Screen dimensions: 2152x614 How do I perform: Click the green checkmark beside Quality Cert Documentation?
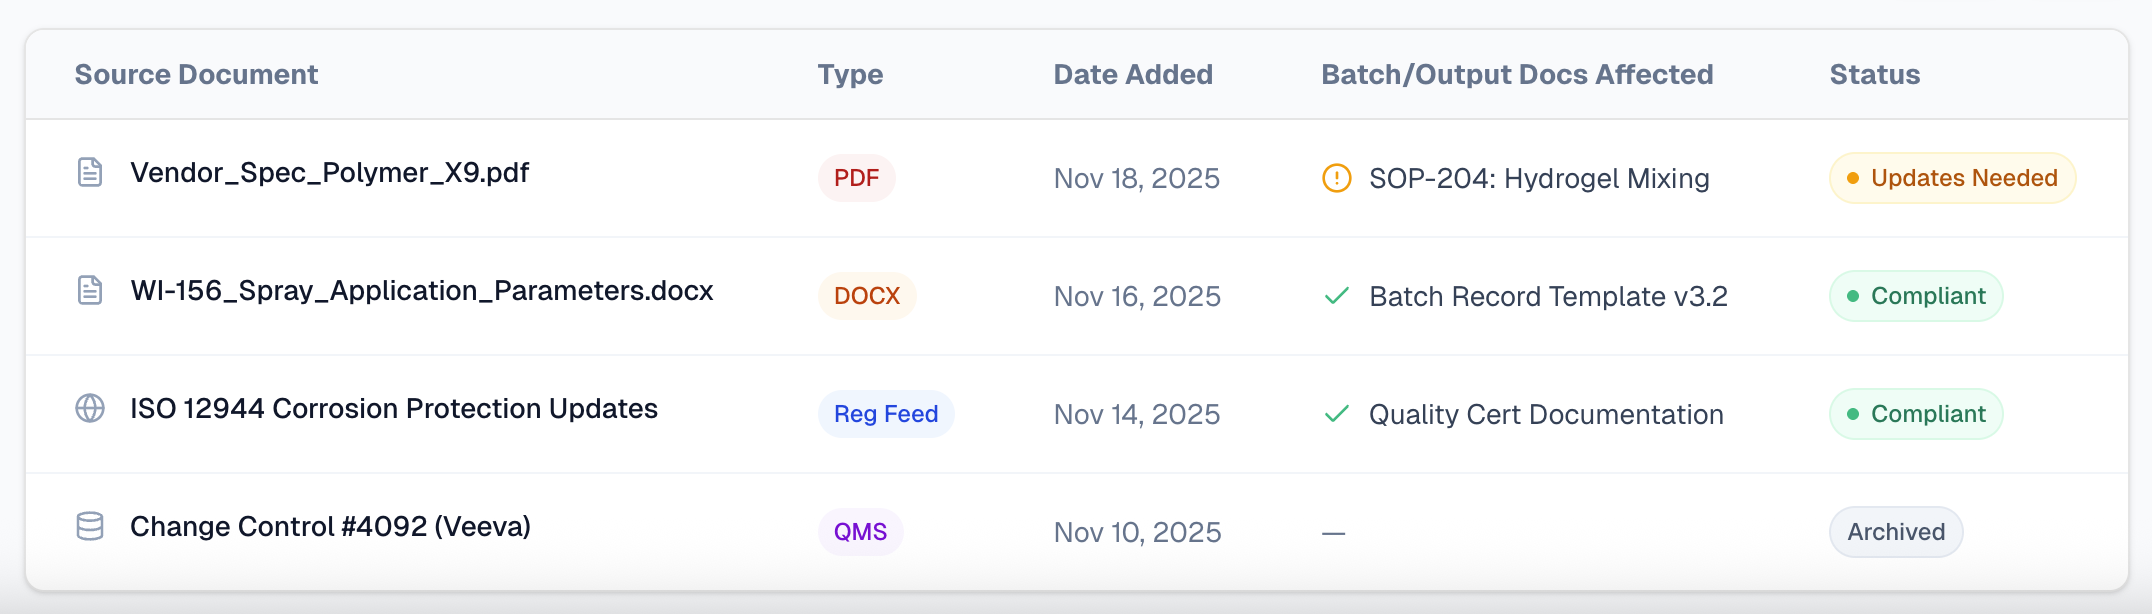[x=1336, y=414]
